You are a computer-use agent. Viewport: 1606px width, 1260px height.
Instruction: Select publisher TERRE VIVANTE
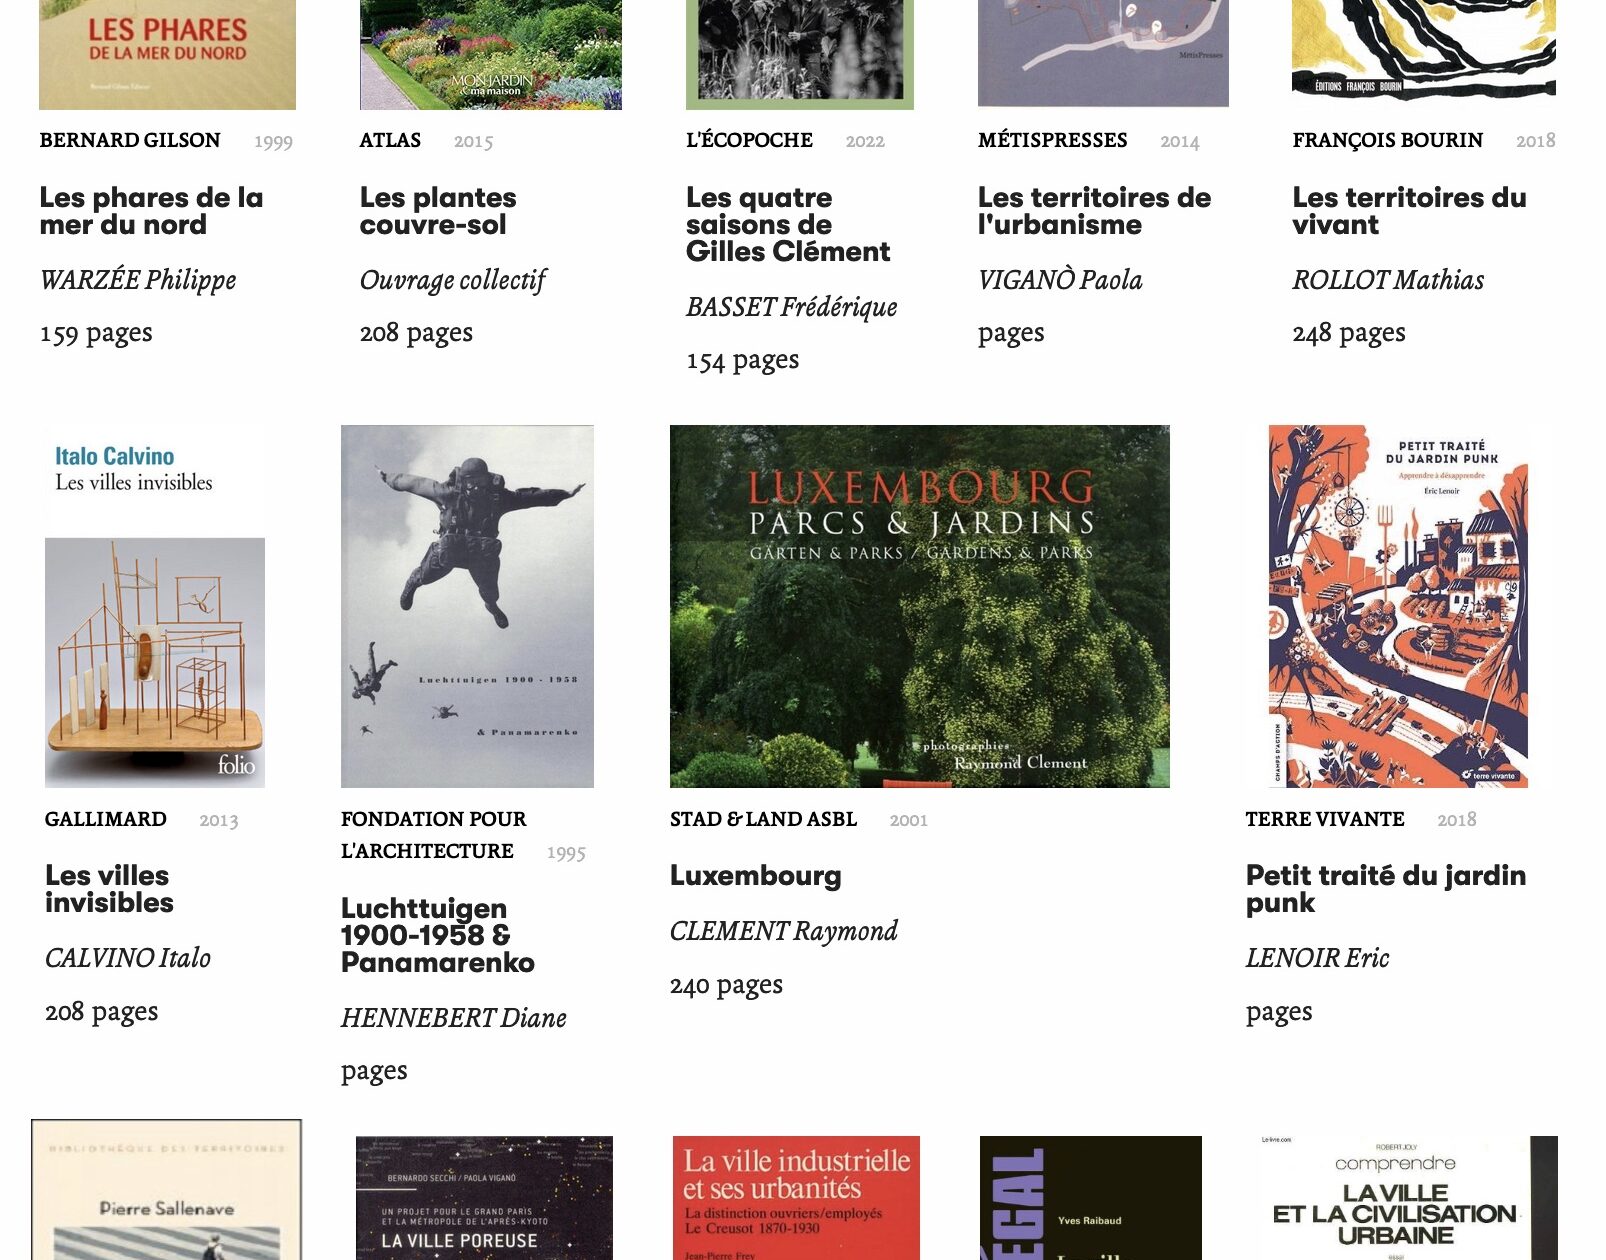coord(1325,819)
